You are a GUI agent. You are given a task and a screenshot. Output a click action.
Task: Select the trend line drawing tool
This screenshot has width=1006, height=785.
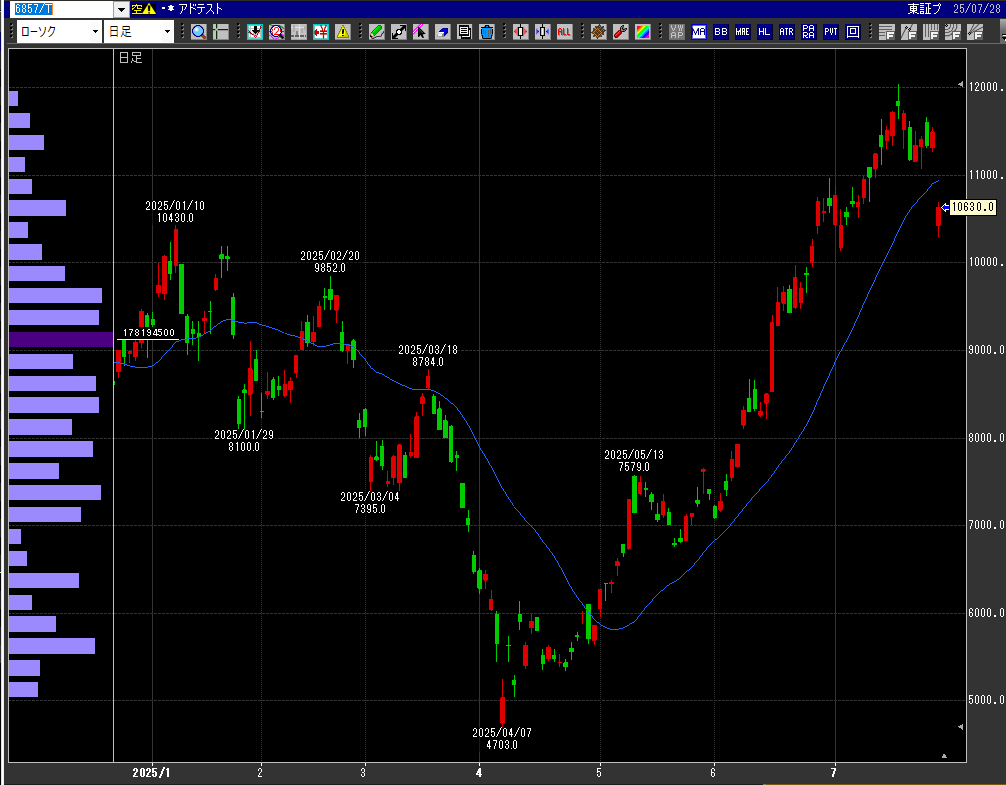(398, 31)
